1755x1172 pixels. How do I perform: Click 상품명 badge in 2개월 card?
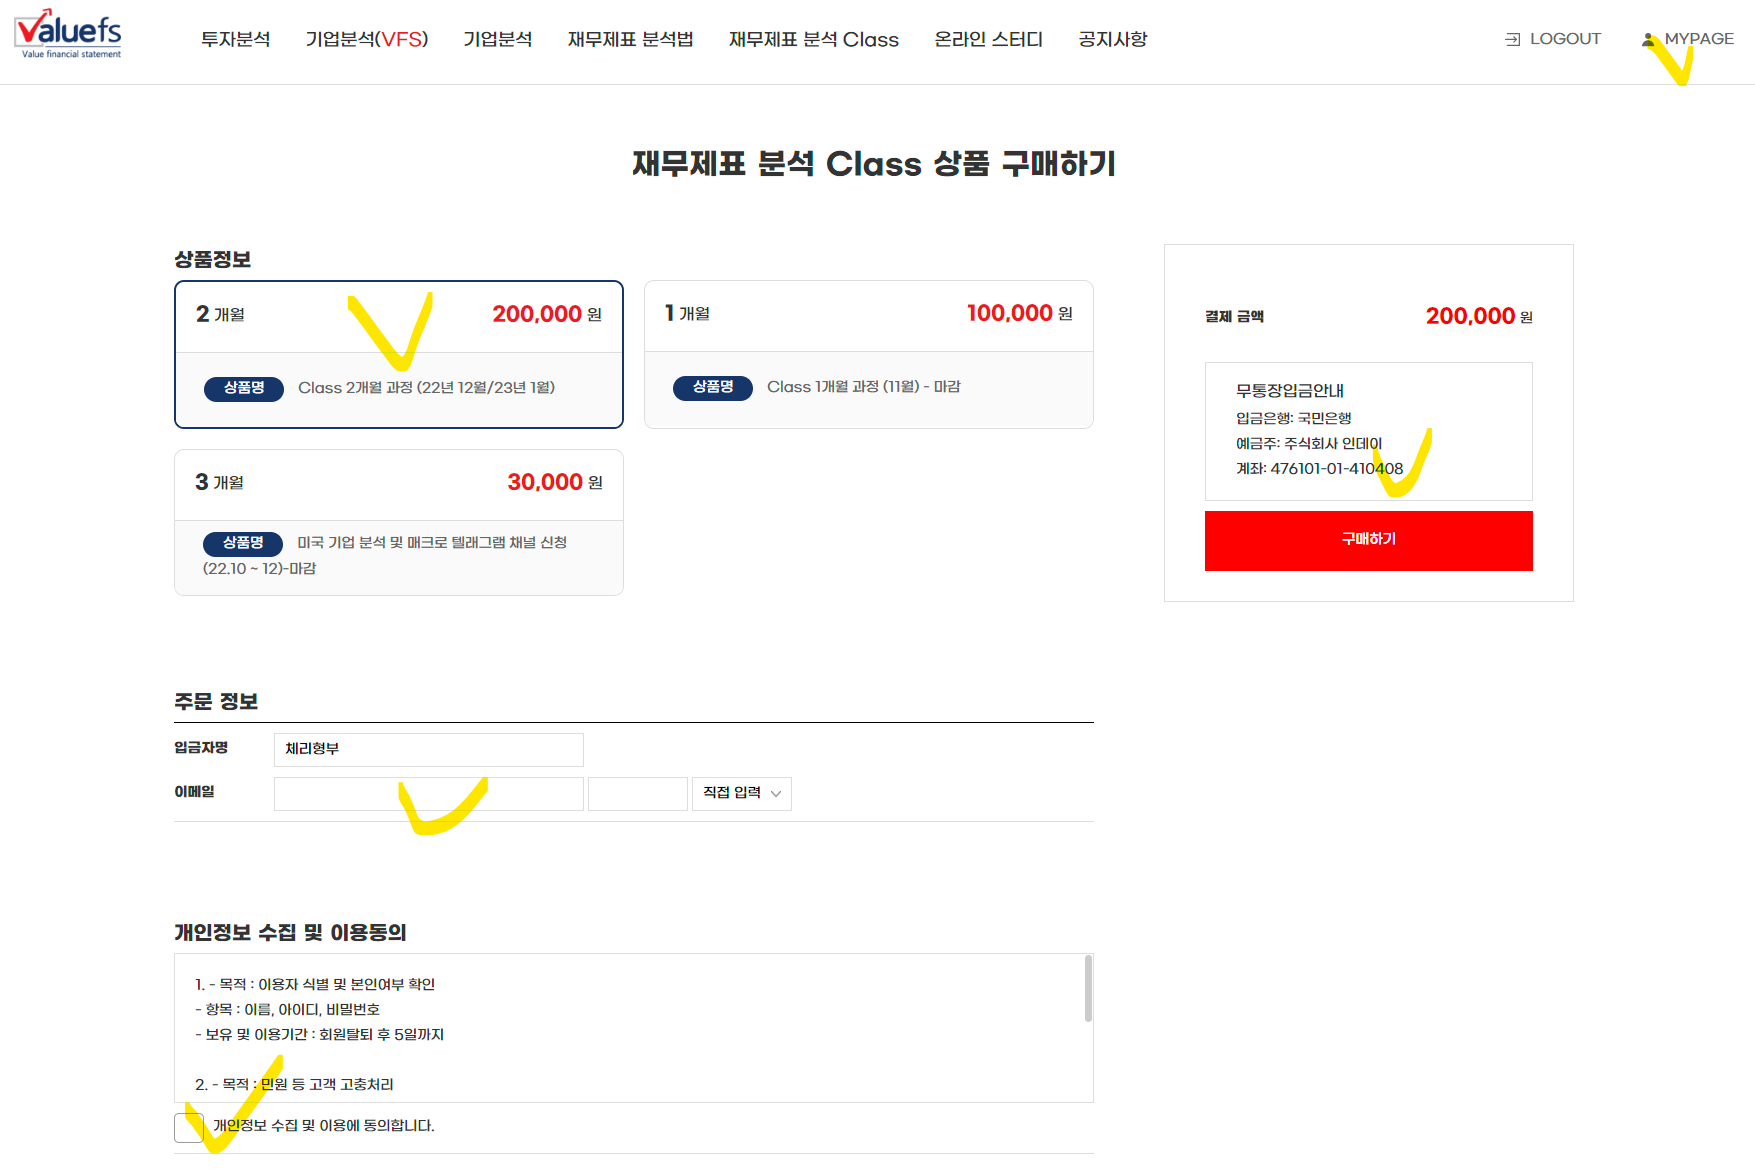[244, 388]
